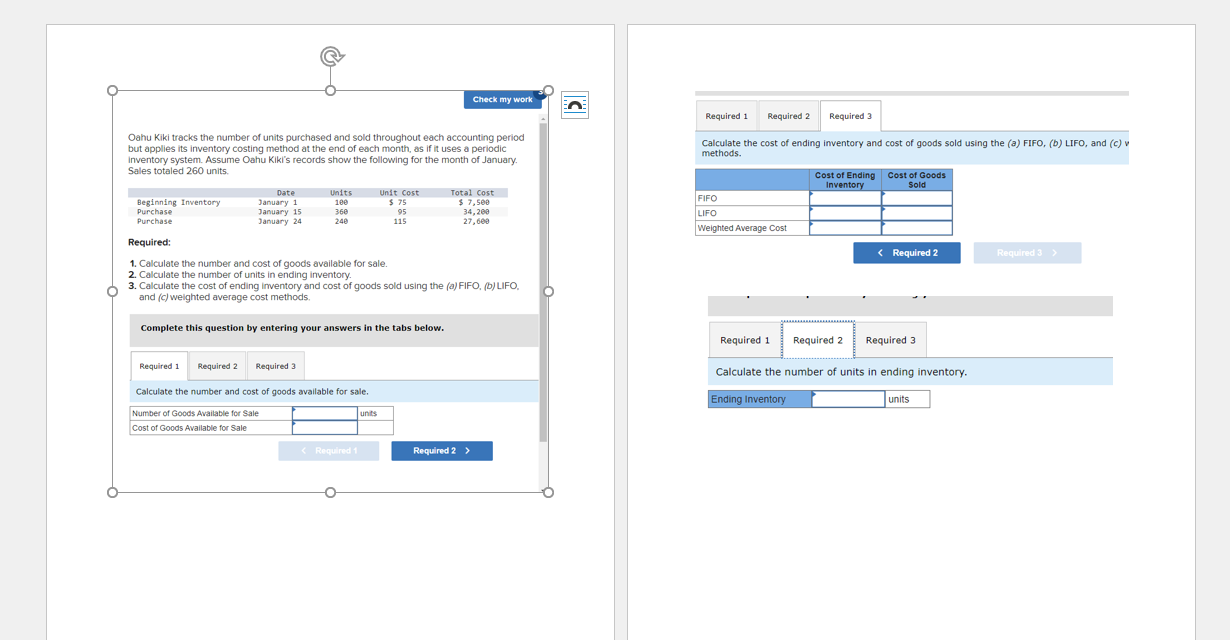This screenshot has width=1230, height=640.
Task: Select Required 3 tab in lower right picture
Action: (x=891, y=340)
